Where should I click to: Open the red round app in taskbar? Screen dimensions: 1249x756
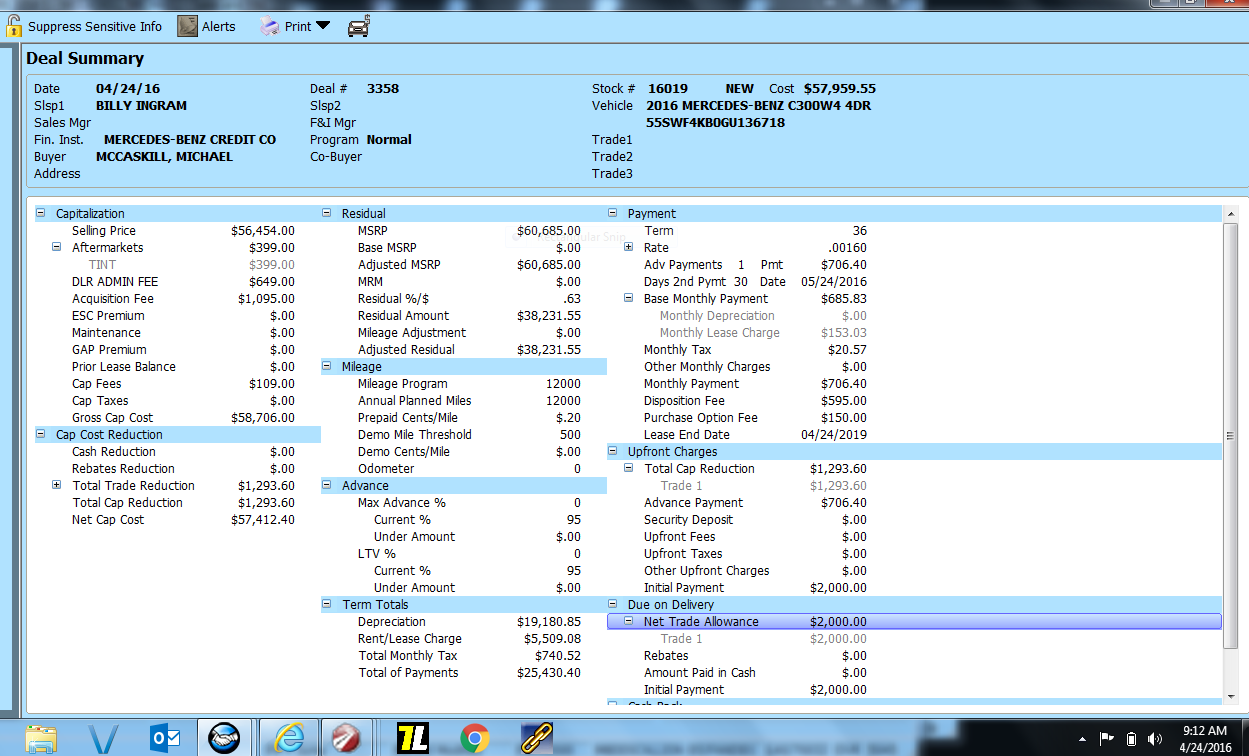click(x=346, y=739)
